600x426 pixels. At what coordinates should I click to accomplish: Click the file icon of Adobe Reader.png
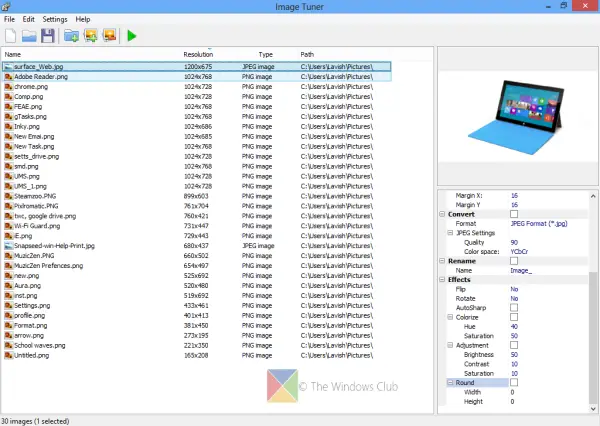(8, 77)
